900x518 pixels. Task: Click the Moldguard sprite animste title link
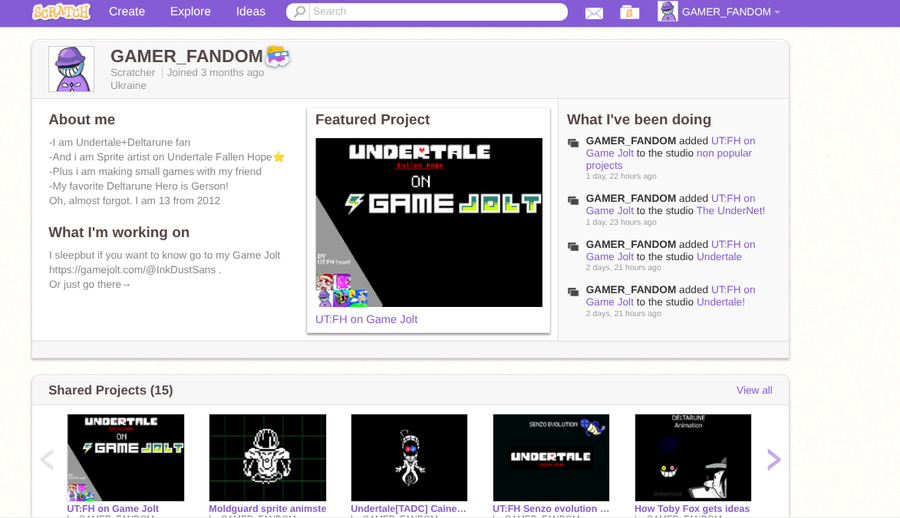(267, 508)
